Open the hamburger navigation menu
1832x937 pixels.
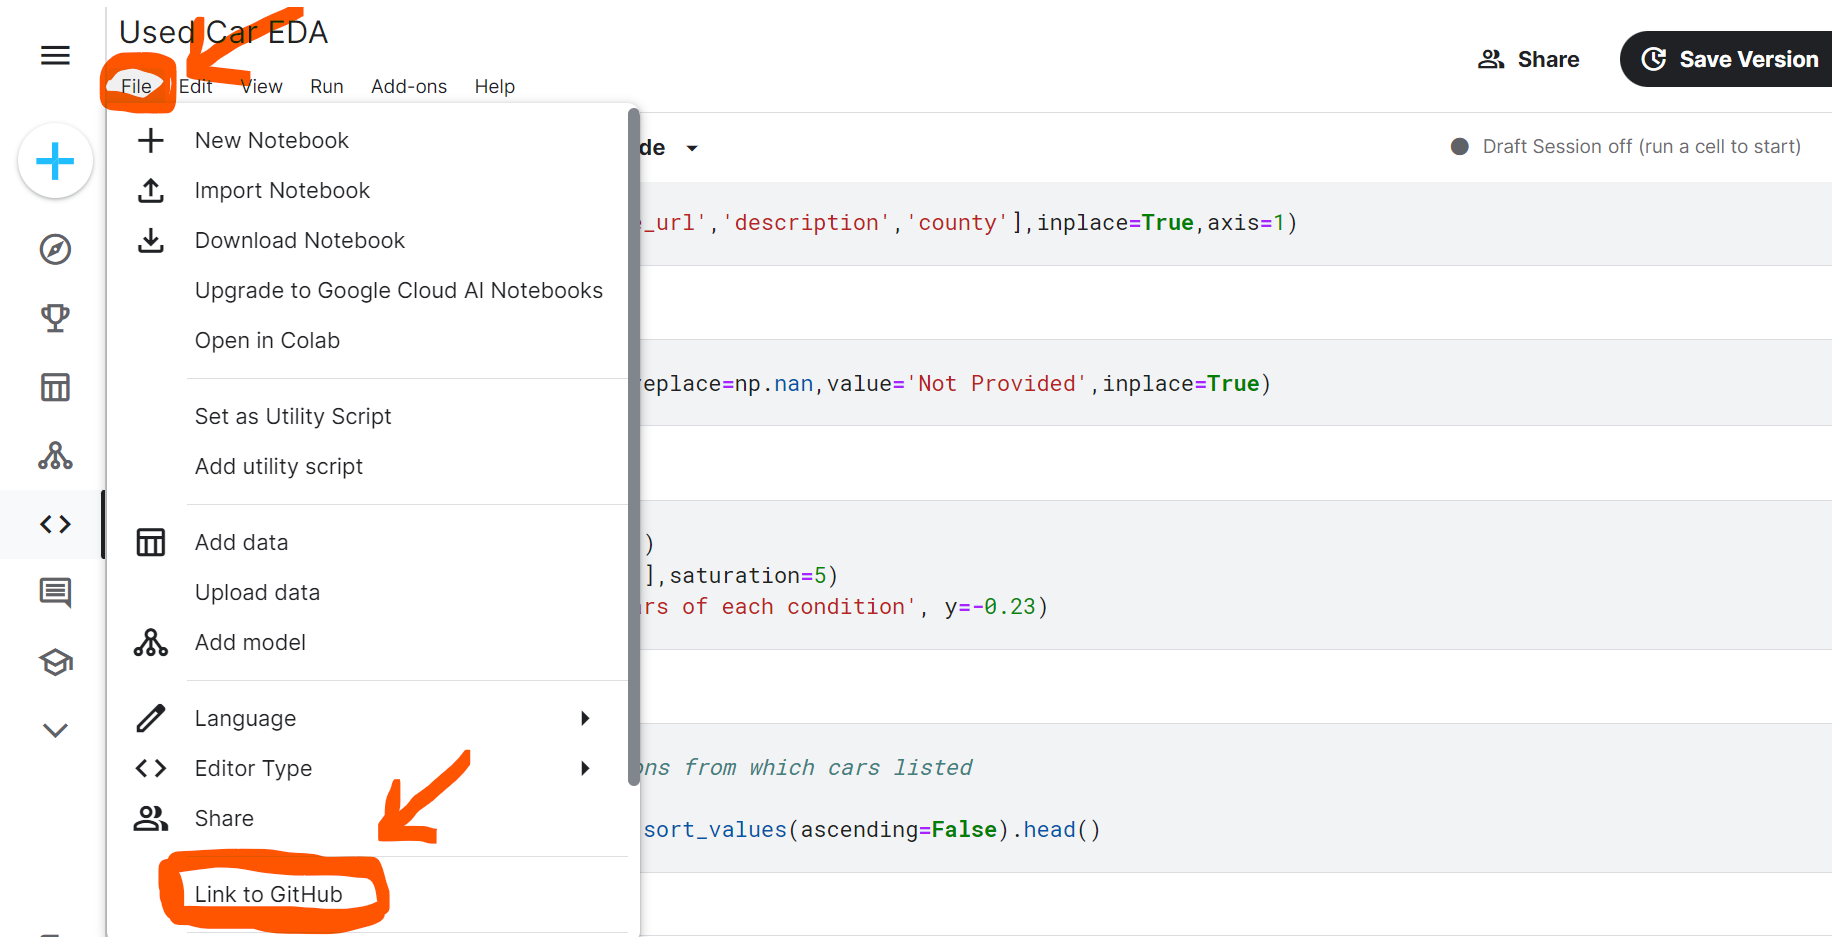(x=55, y=56)
